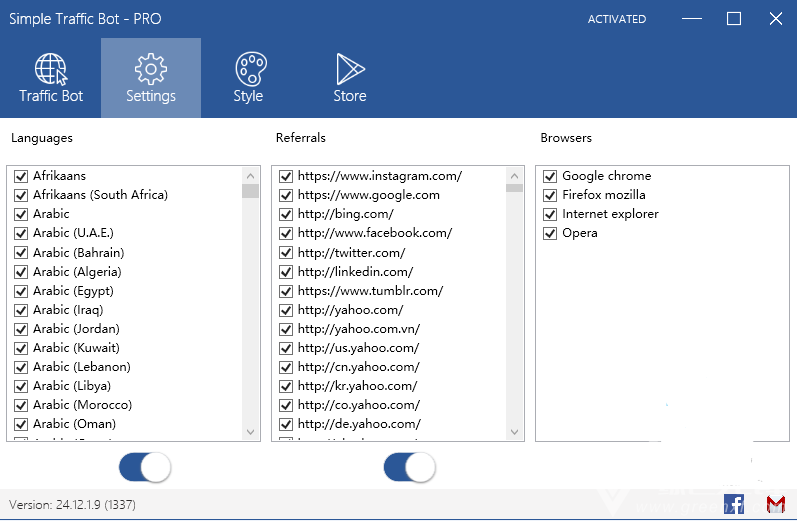Uncheck the Afrikaans language checkbox

click(x=21, y=176)
